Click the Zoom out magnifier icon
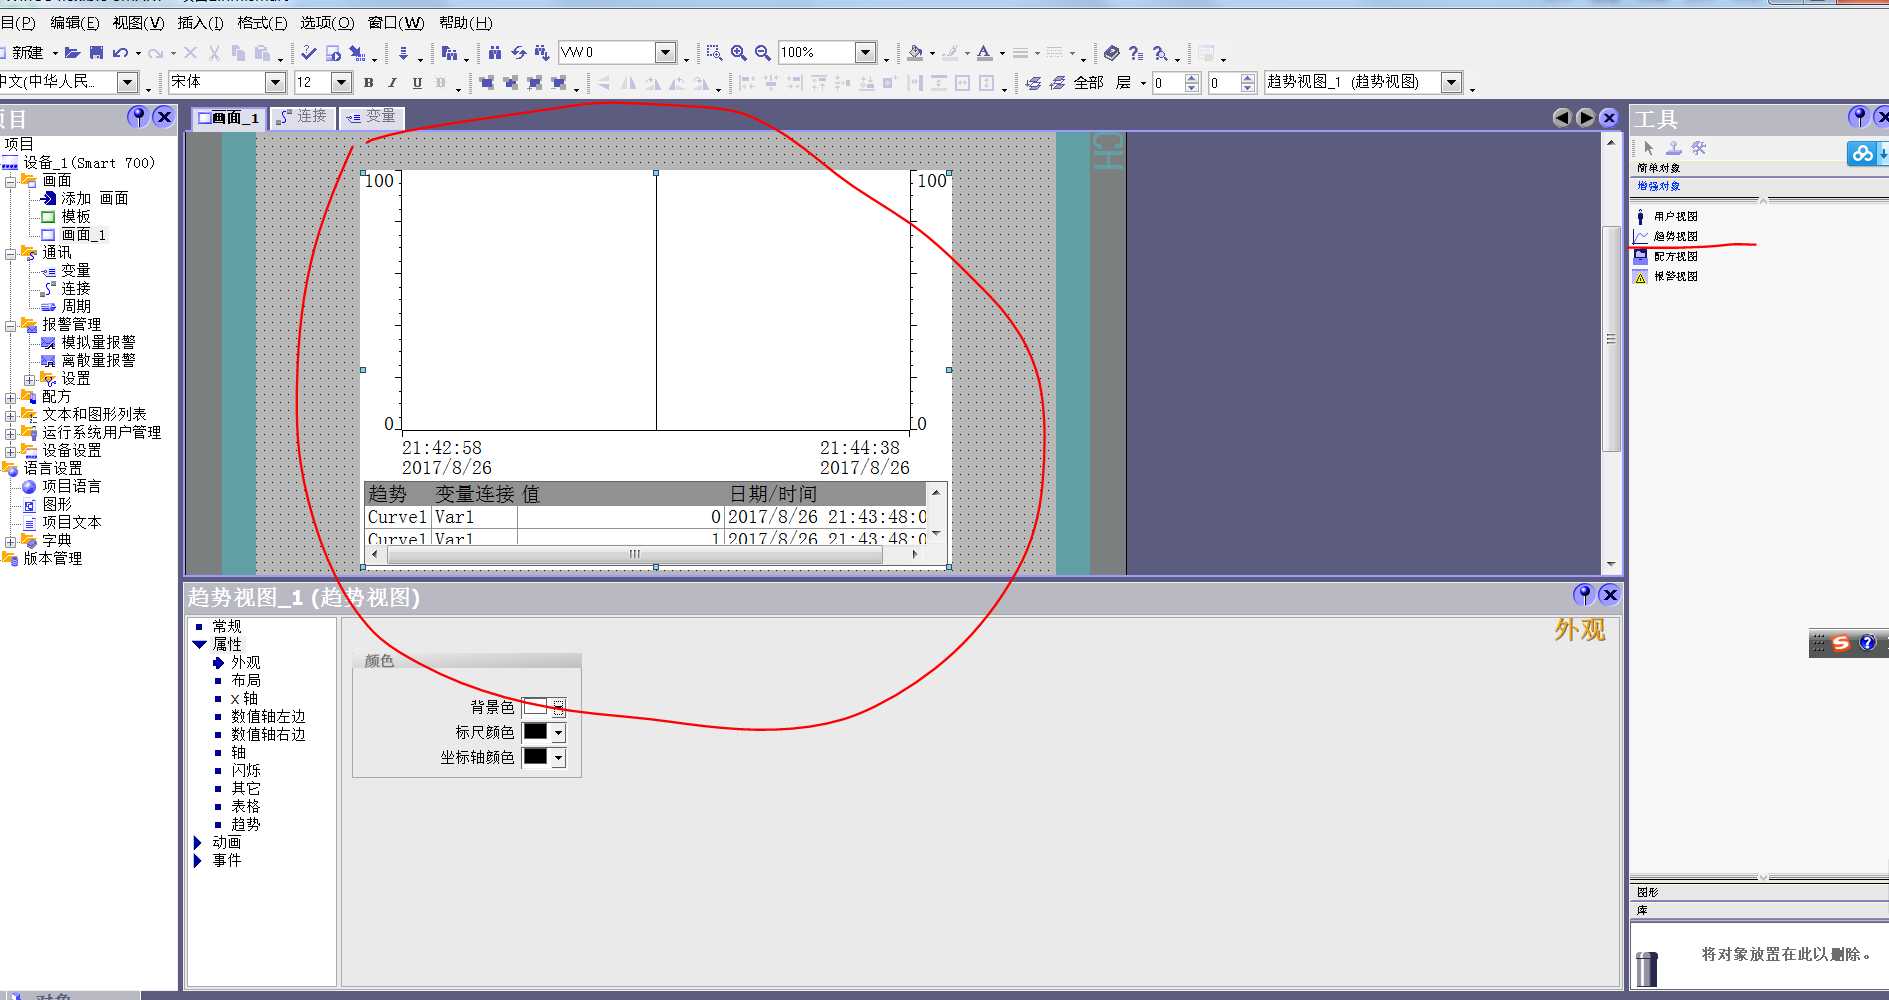Screen dimensions: 1889x1000 pos(763,53)
